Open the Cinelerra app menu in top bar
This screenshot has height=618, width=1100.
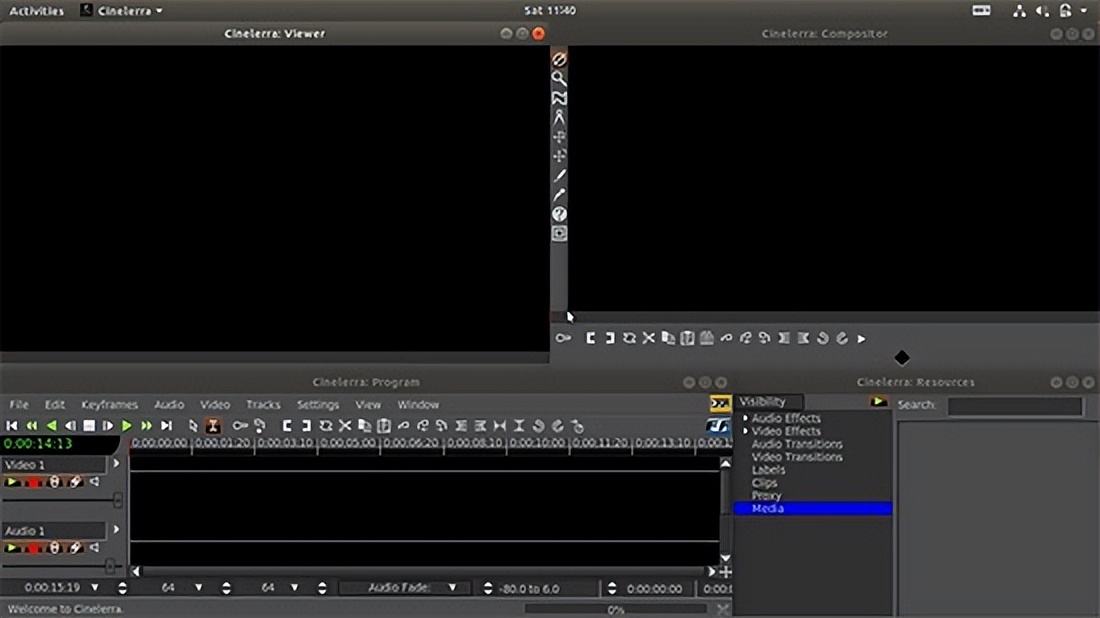(122, 11)
